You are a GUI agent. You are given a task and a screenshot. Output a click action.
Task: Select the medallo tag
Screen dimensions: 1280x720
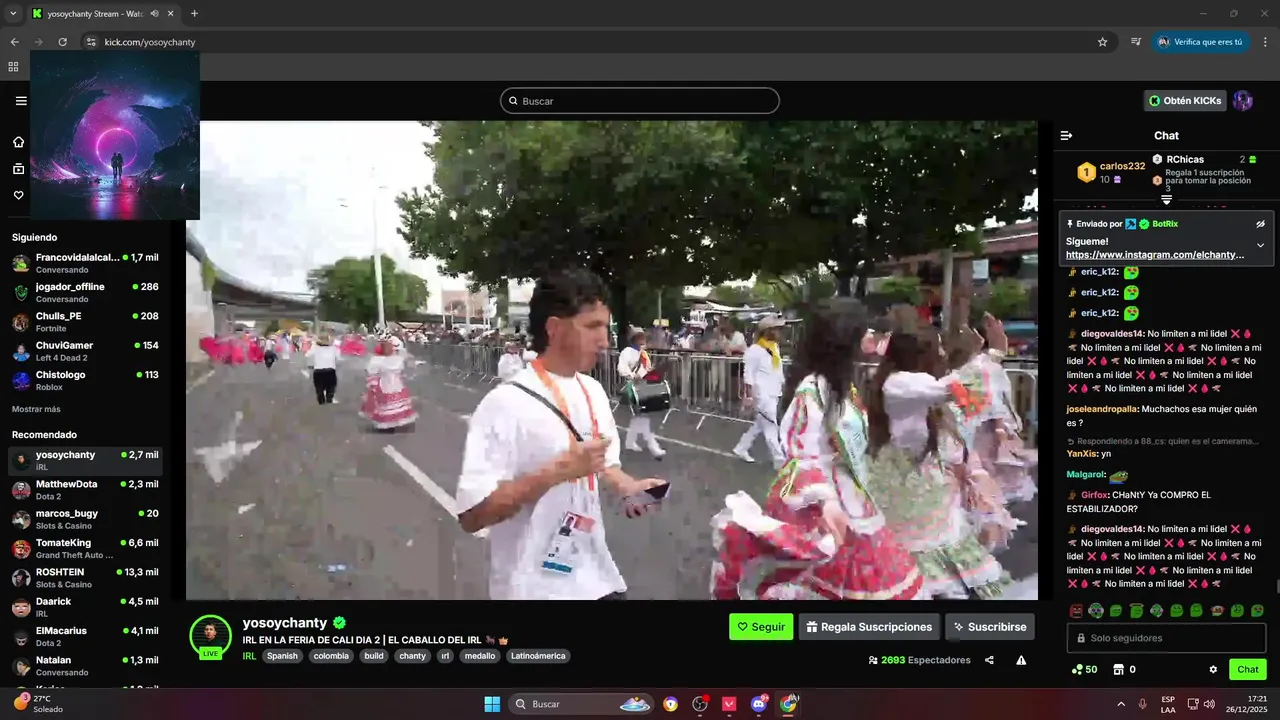coord(479,656)
